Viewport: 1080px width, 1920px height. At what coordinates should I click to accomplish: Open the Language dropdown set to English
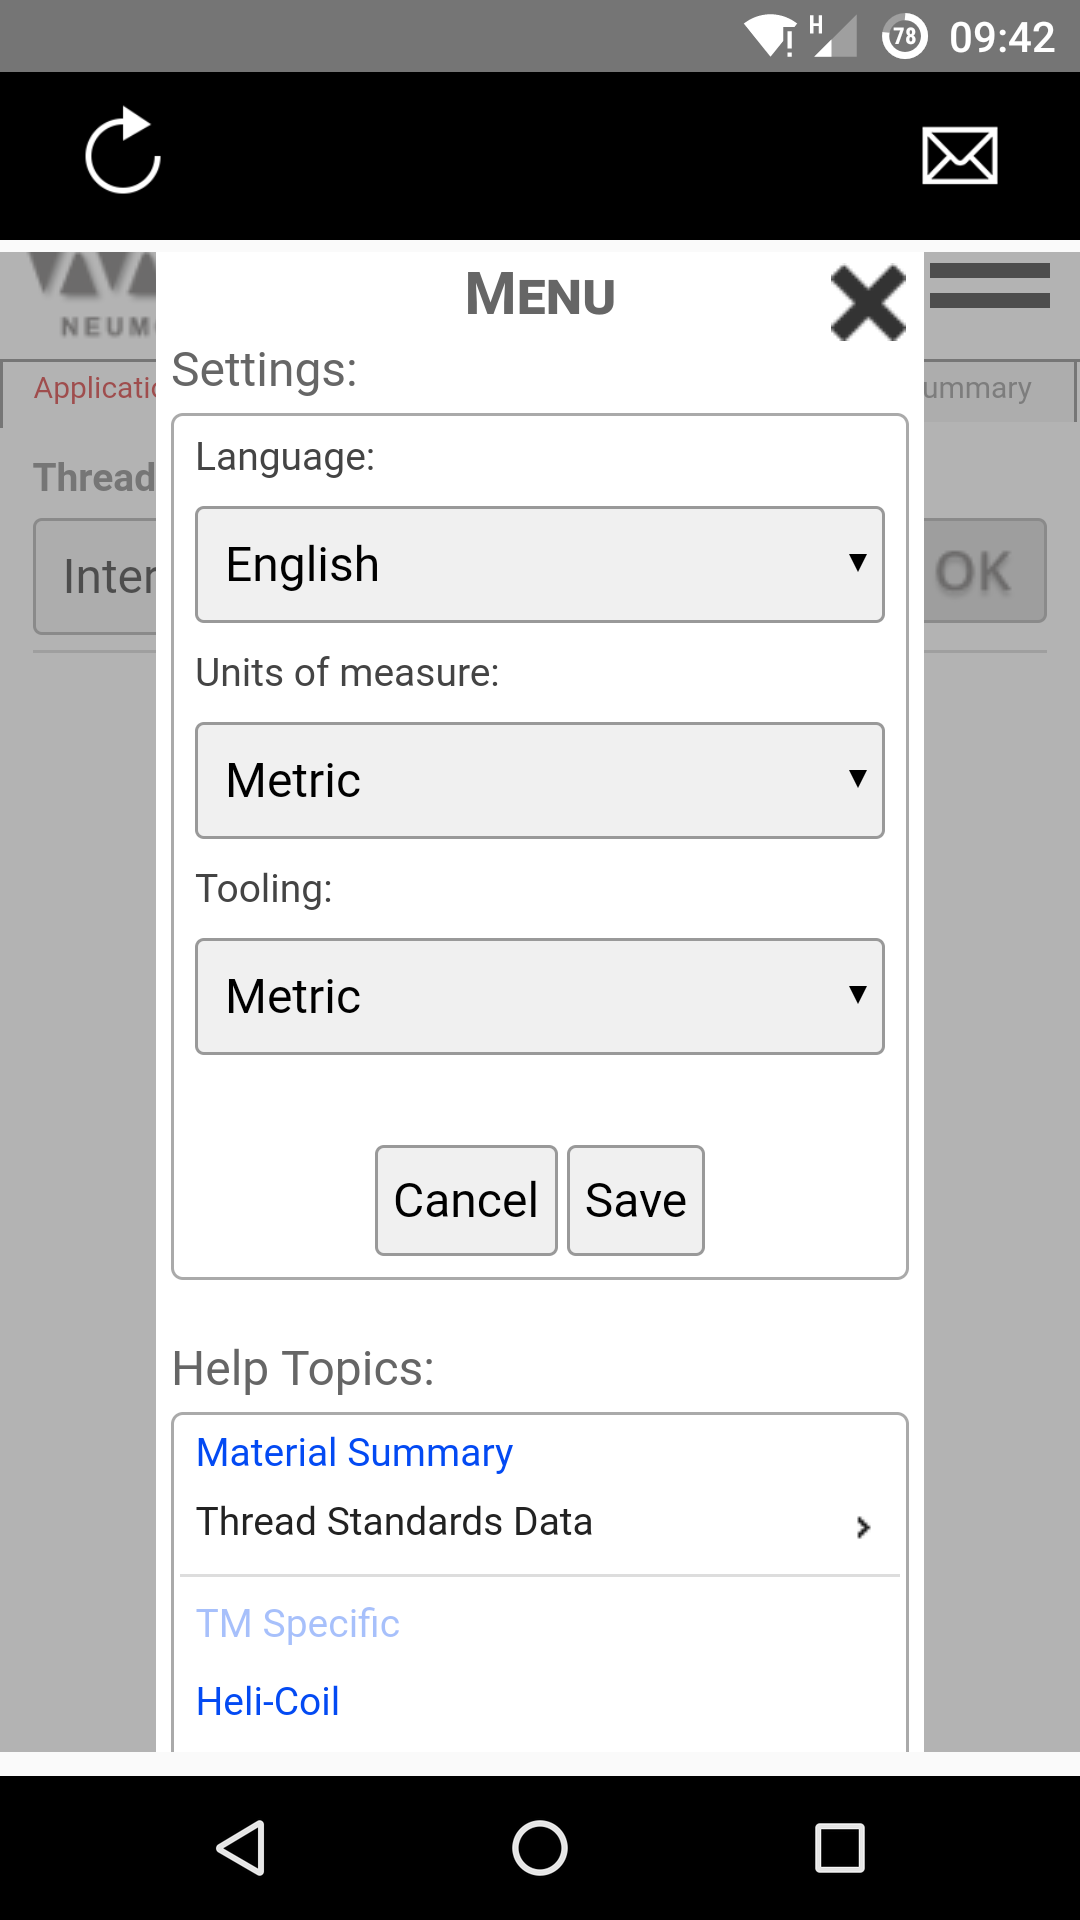point(540,565)
